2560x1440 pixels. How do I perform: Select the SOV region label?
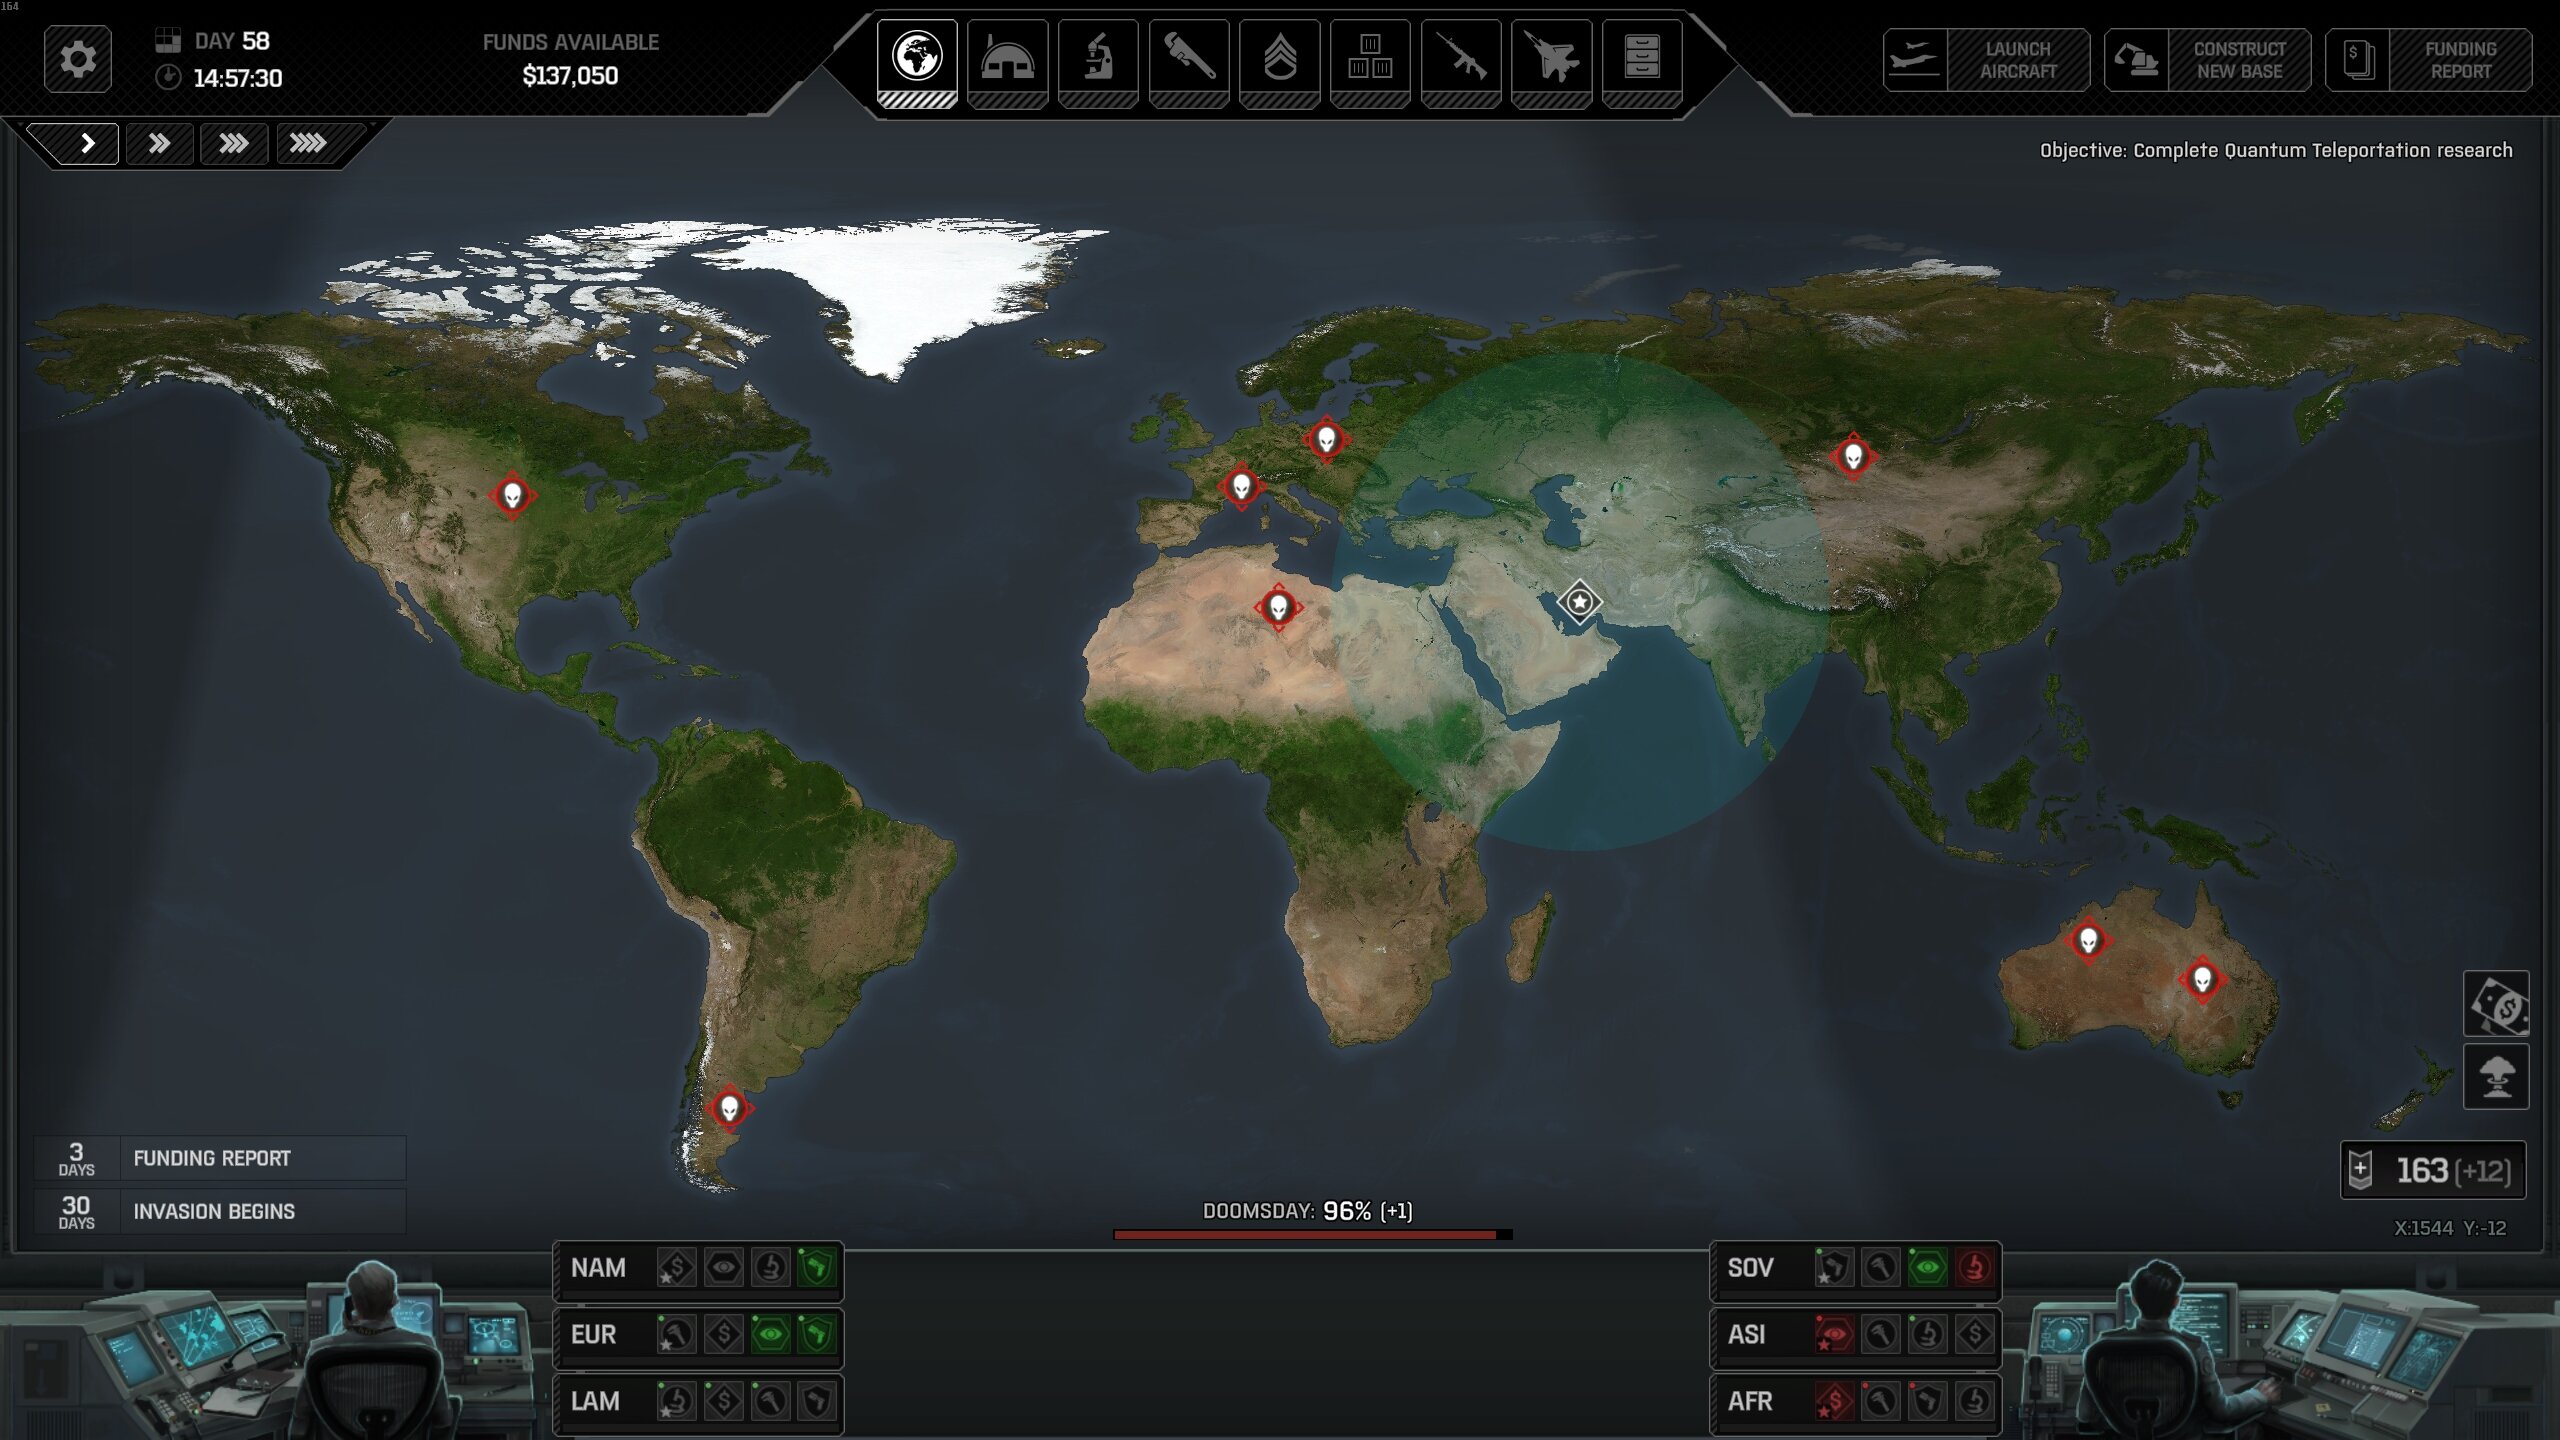(1750, 1268)
